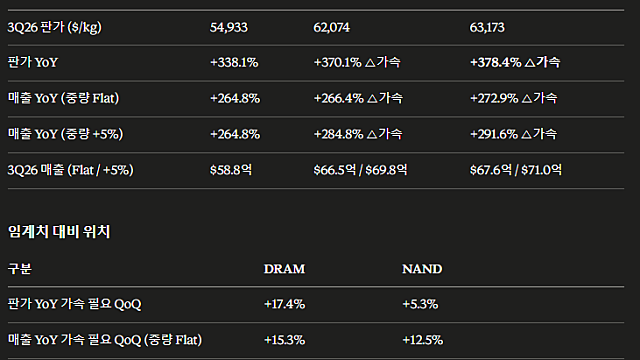Viewport: 640px width, 360px height.
Task: Select the bold +378.4% △가속 cell
Action: click(515, 62)
